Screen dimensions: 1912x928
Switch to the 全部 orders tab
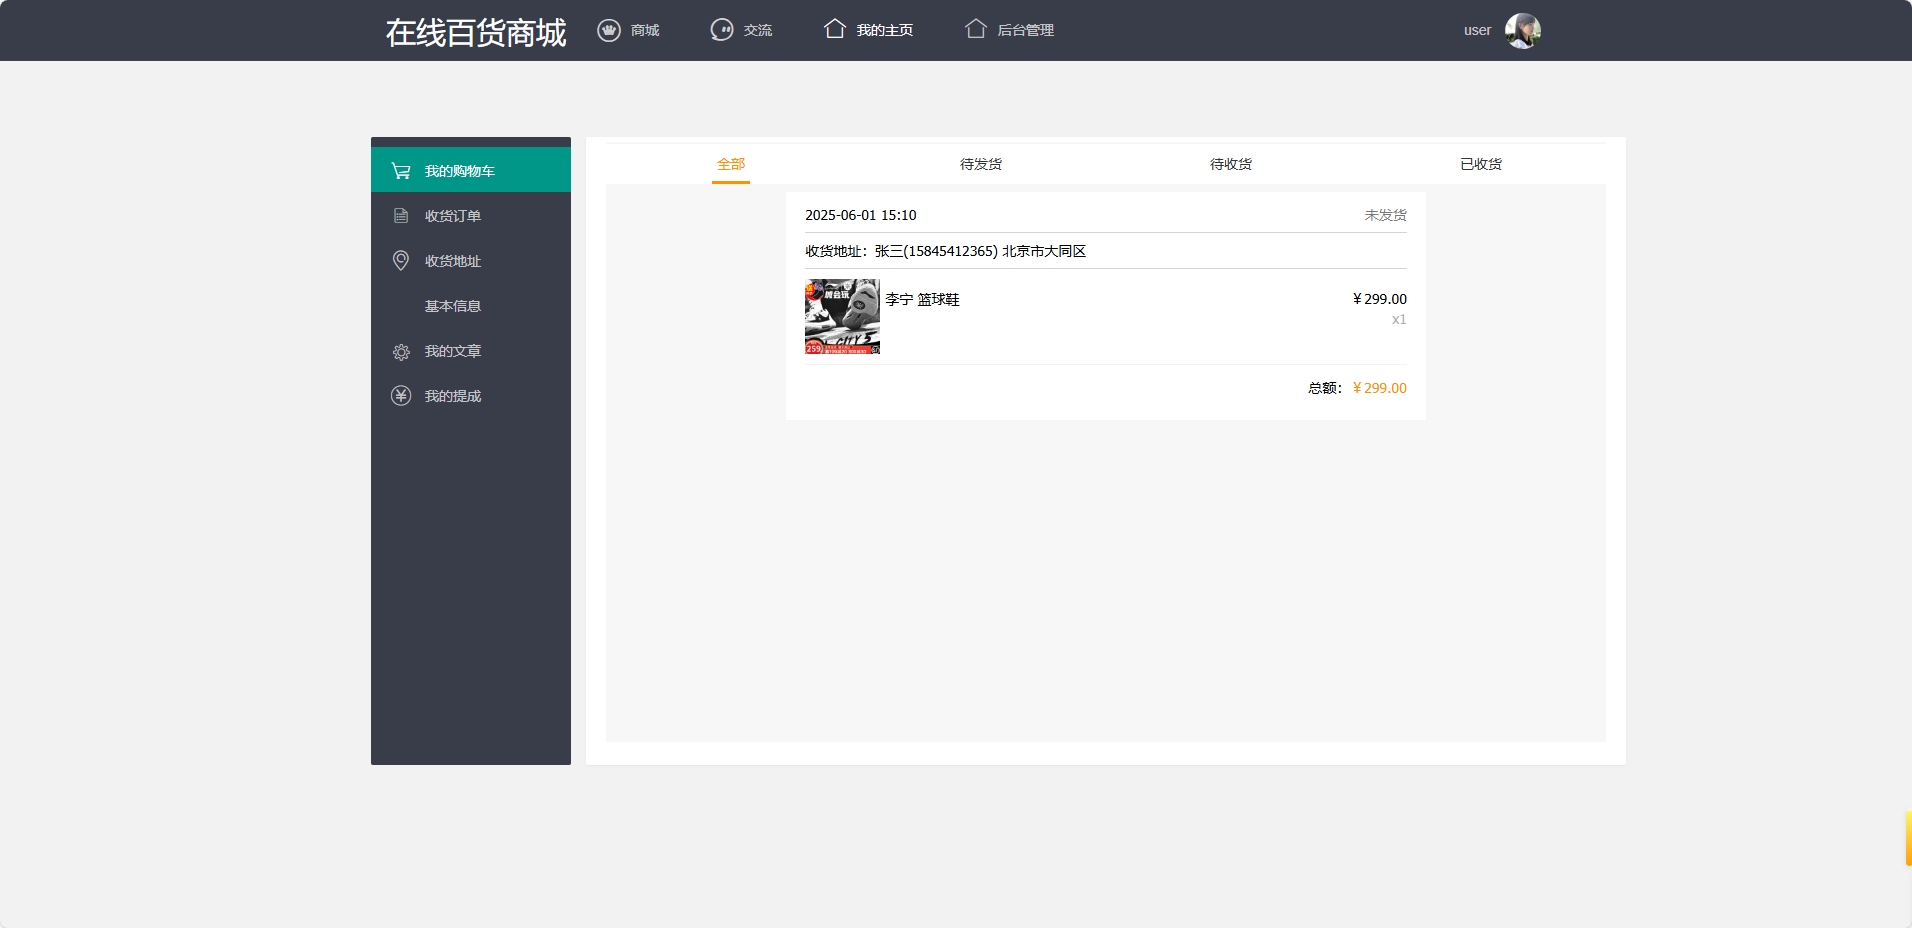[x=730, y=164]
